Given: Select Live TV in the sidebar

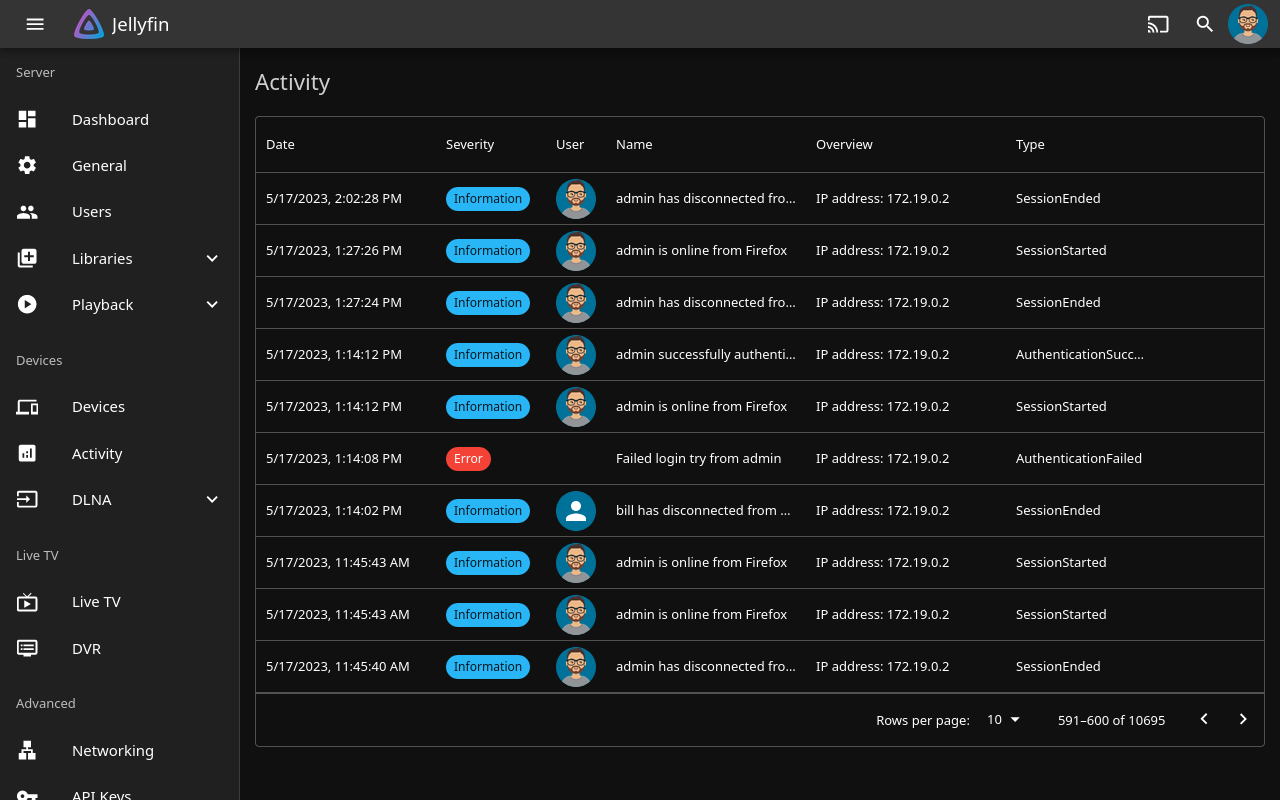Looking at the screenshot, I should click(x=96, y=602).
